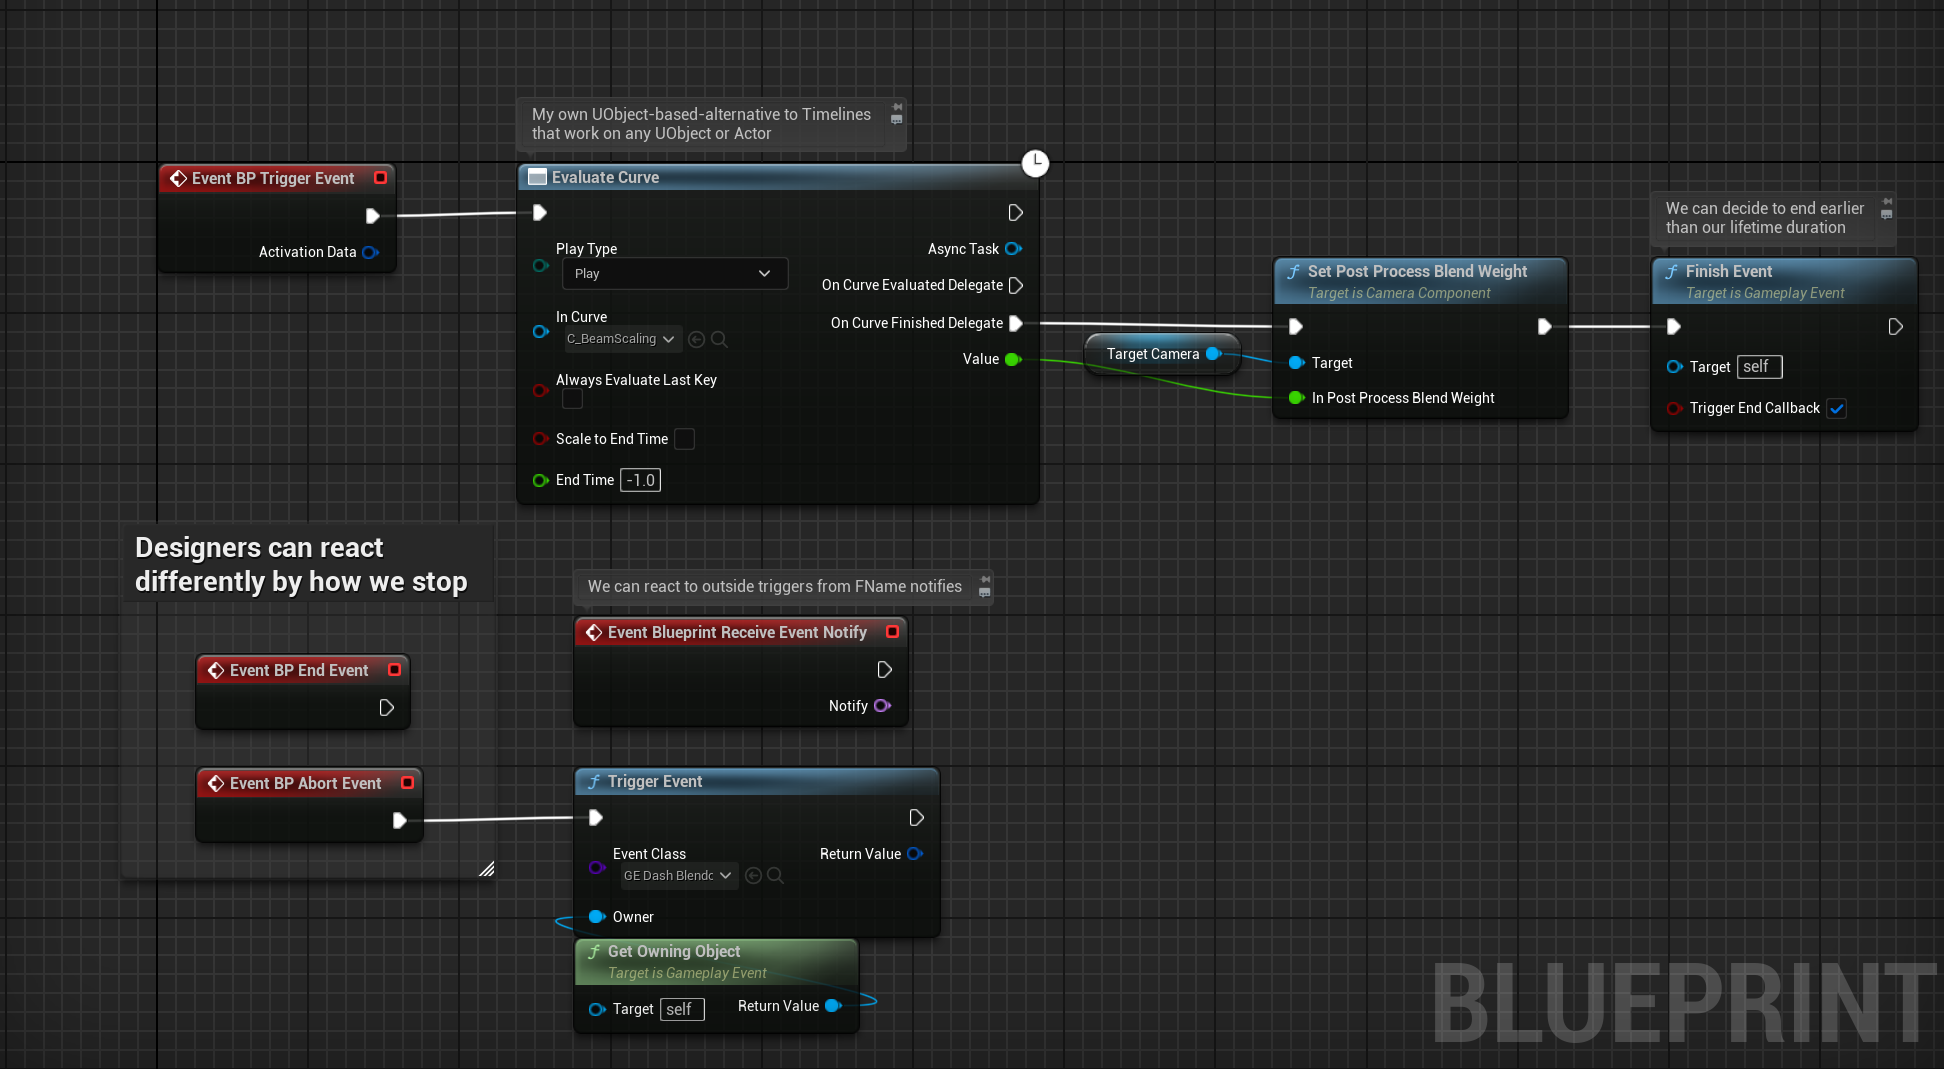This screenshot has width=1944, height=1069.
Task: Uncheck the Trigger End Callback checkbox
Action: coord(1836,409)
